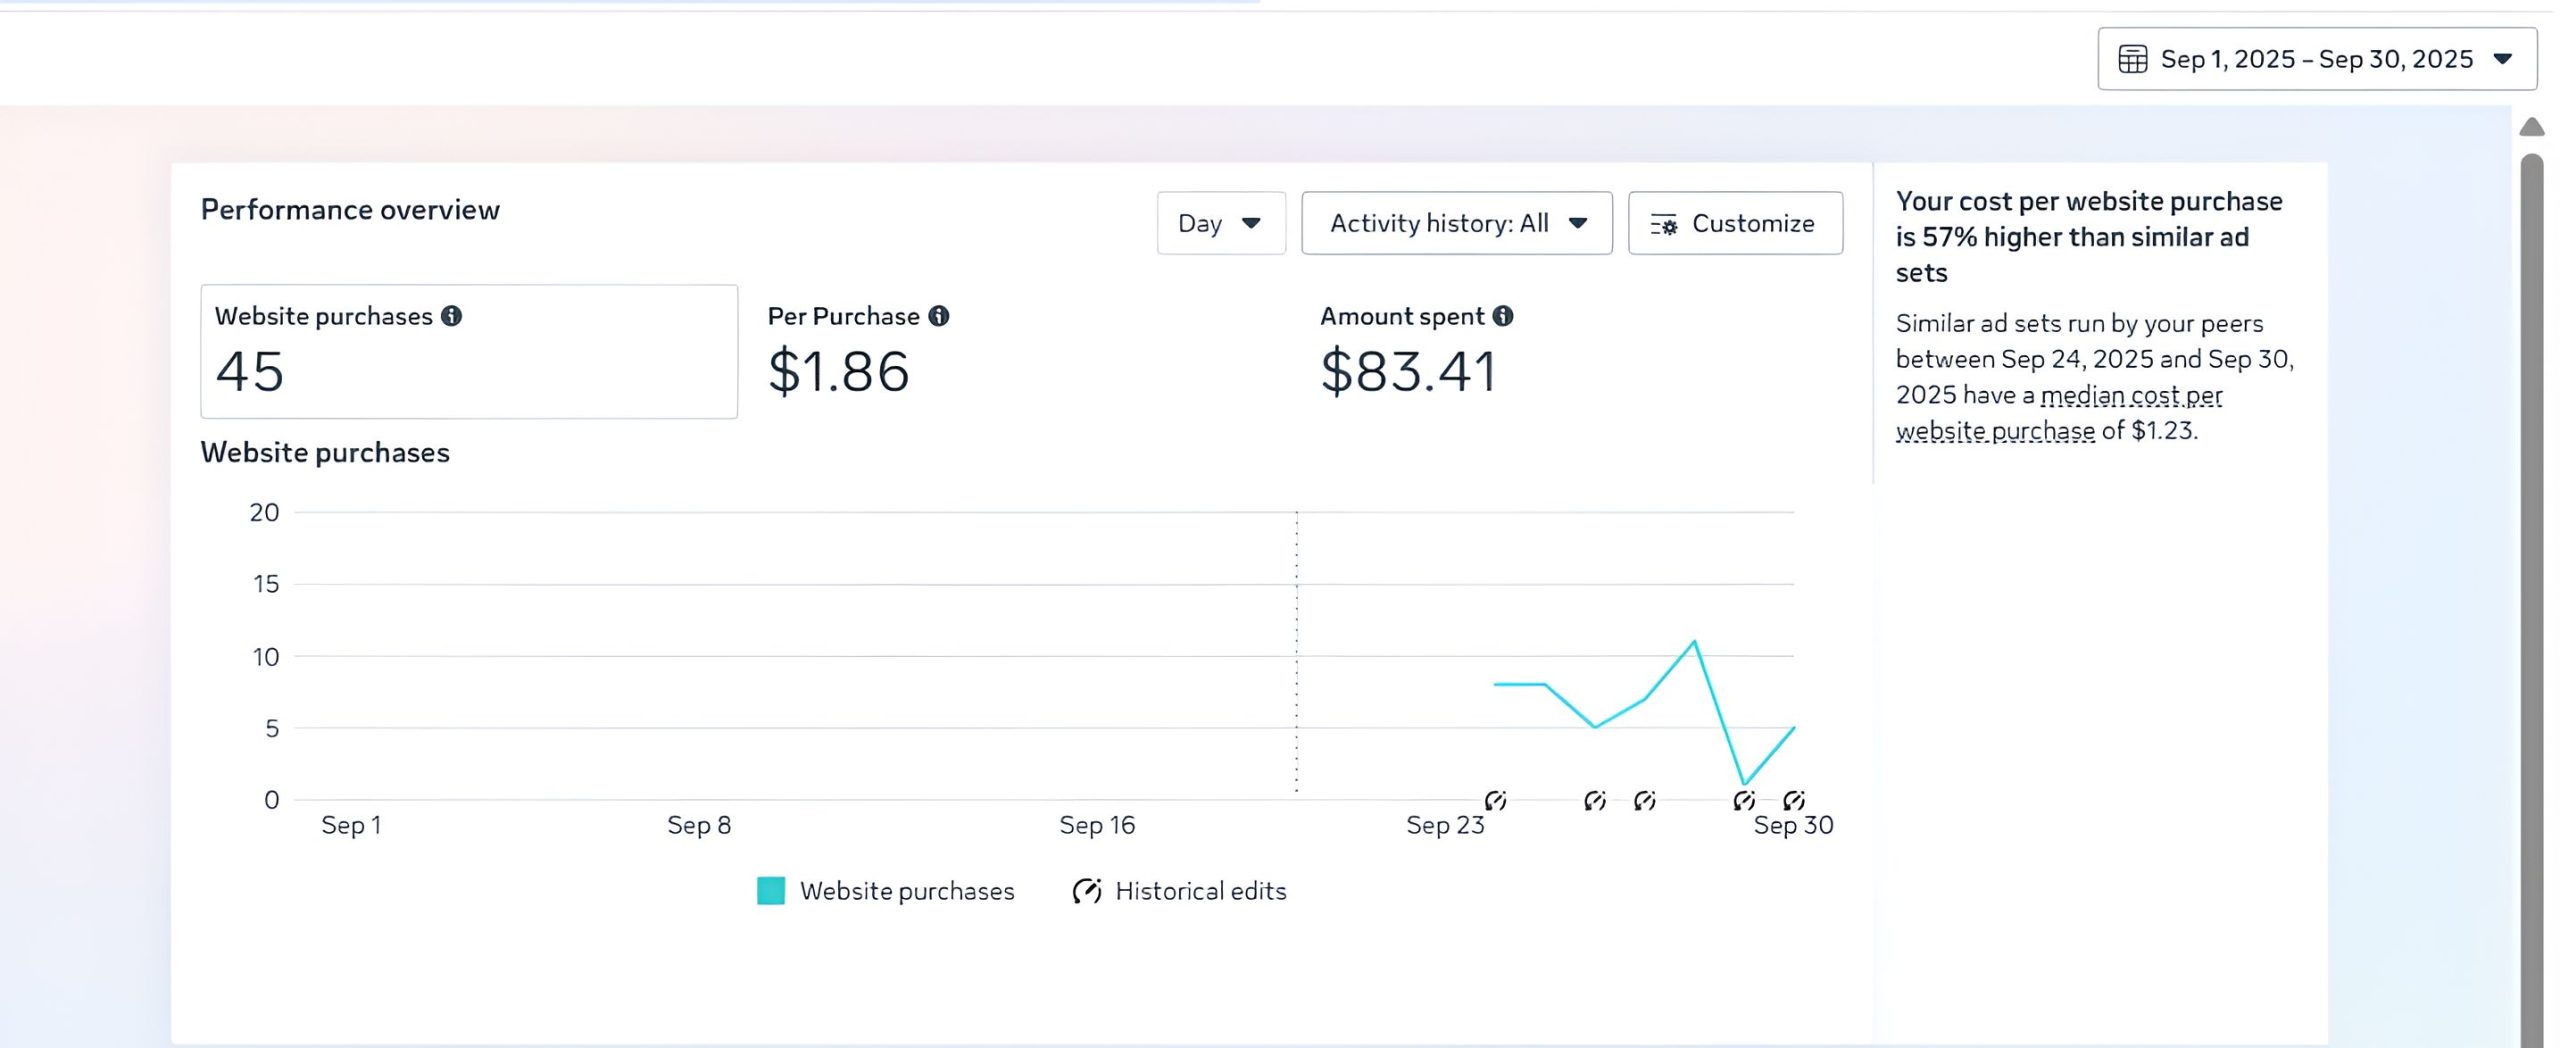
Task: Click the Amount spent info icon
Action: click(x=1502, y=316)
